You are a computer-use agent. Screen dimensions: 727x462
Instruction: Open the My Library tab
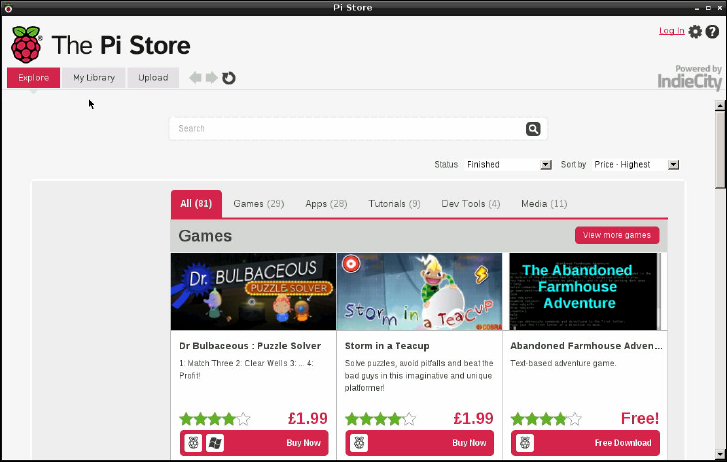tap(94, 77)
